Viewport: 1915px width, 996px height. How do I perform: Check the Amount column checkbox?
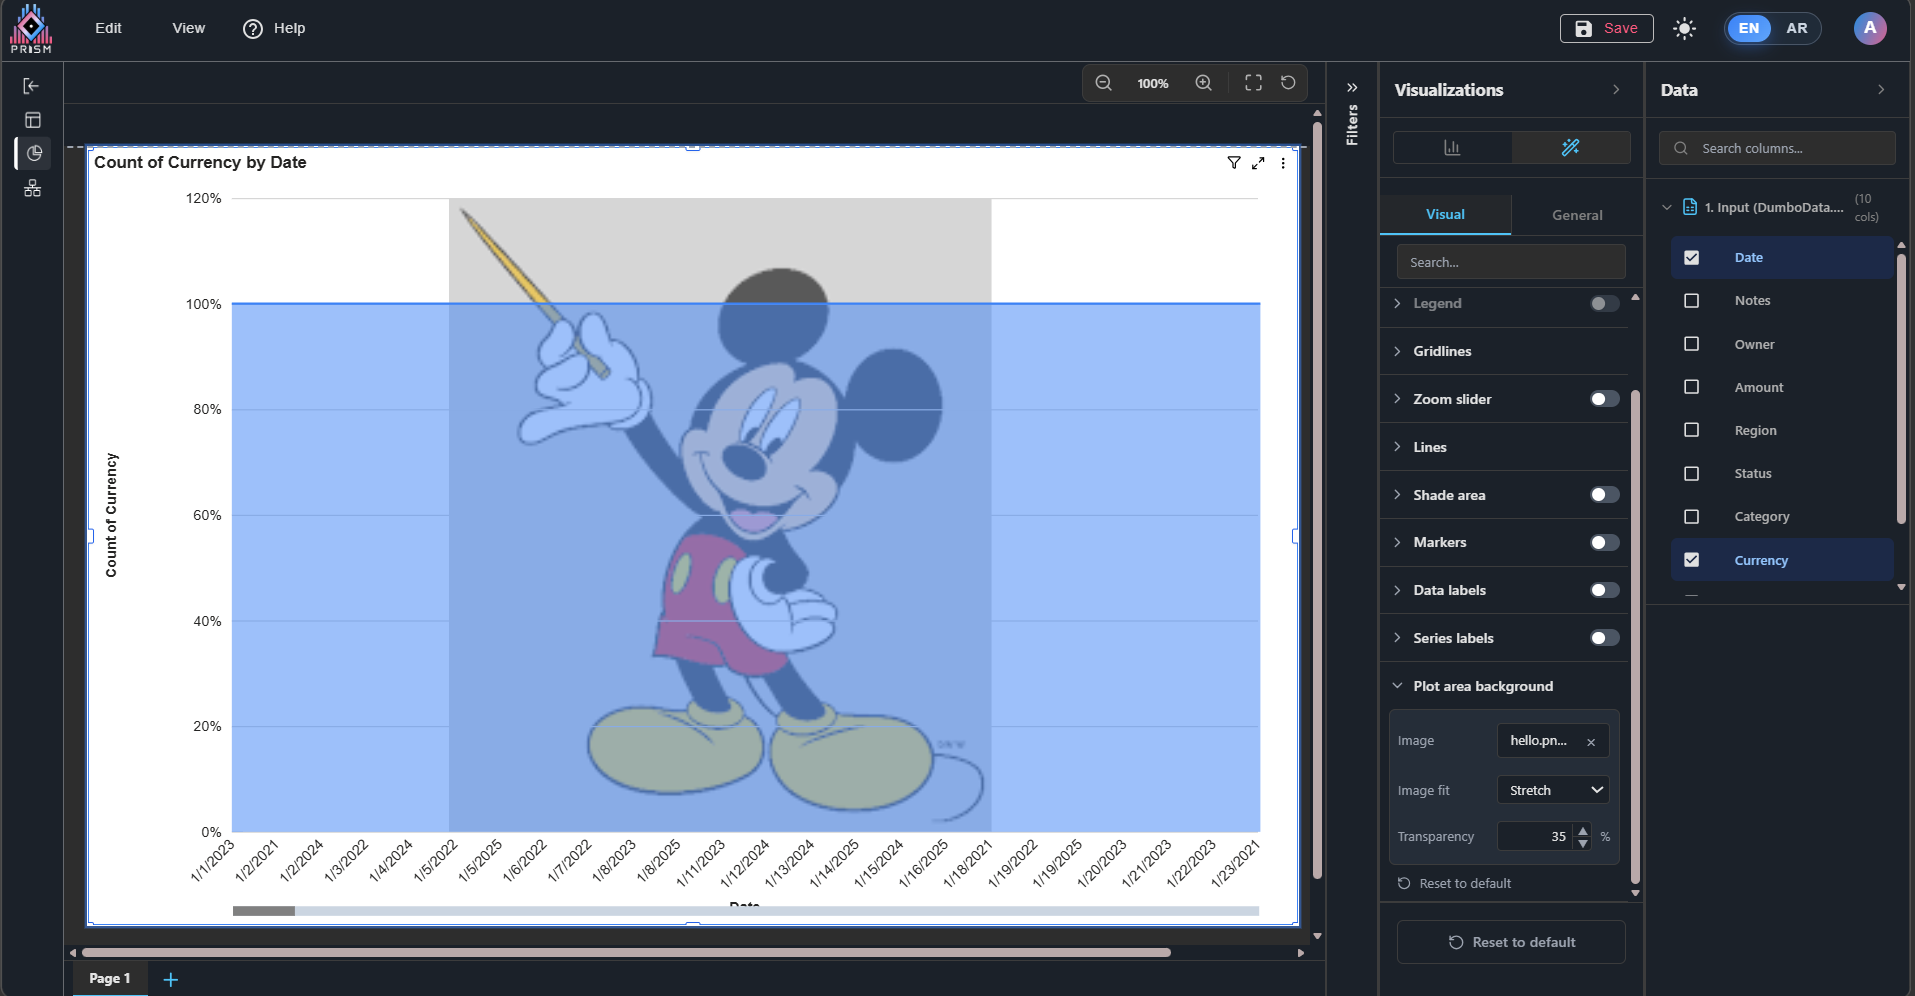pyautogui.click(x=1691, y=387)
